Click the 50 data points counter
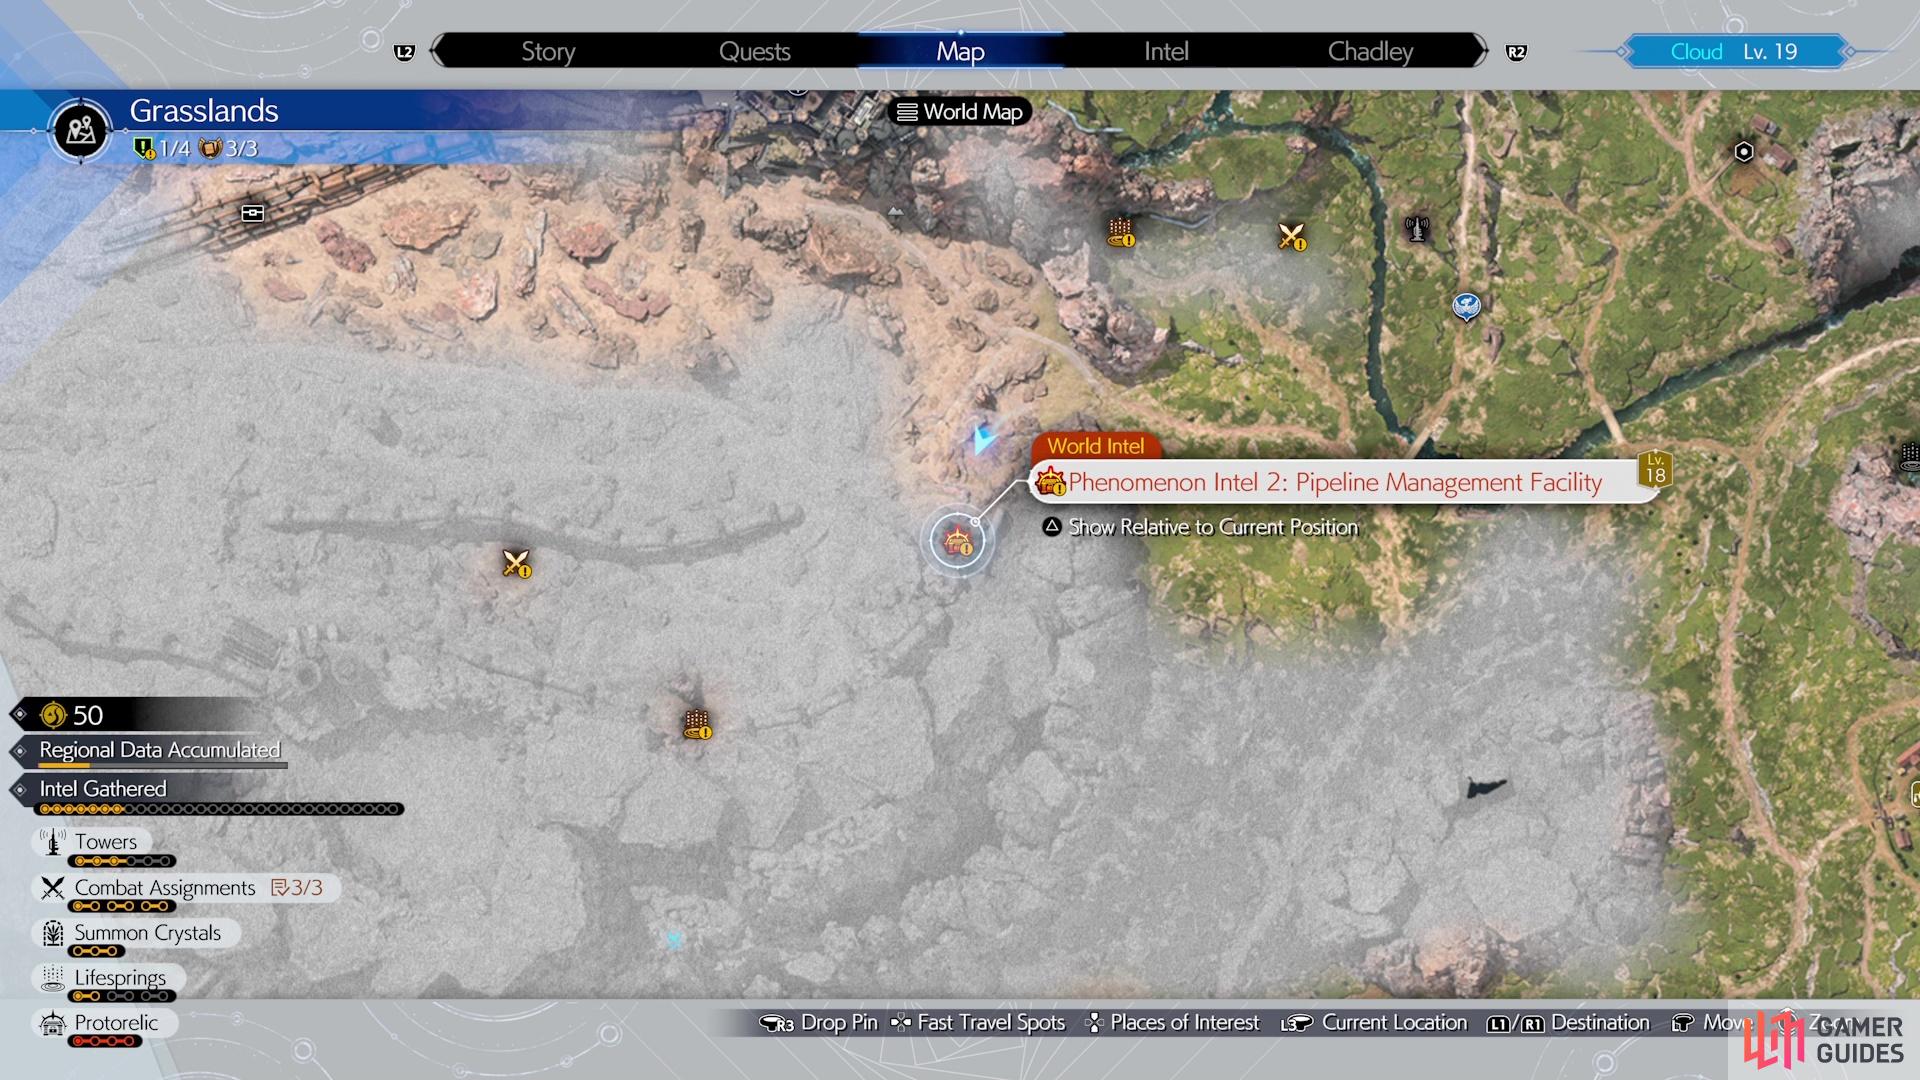The width and height of the screenshot is (1920, 1080). coord(71,715)
